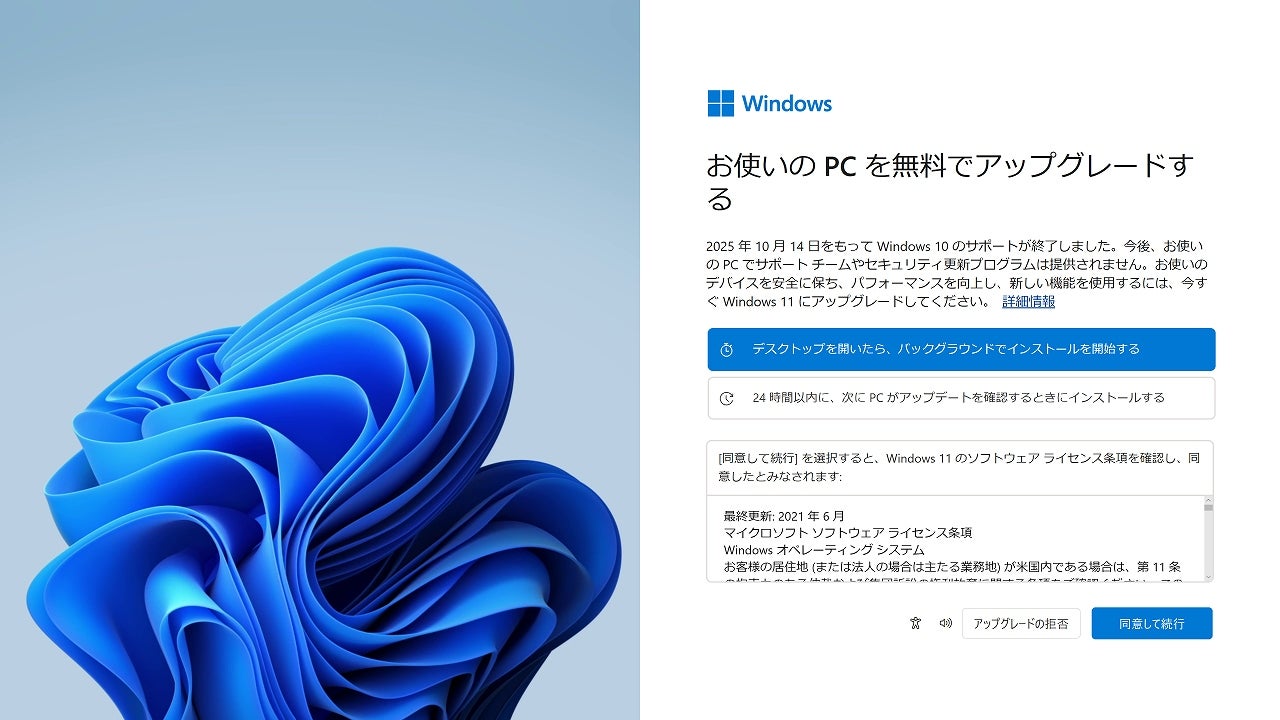Click the Windows wordmark text
The width and height of the screenshot is (1280, 720).
[787, 103]
